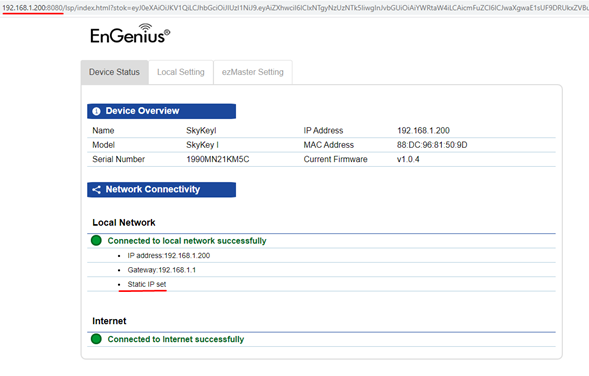The image size is (589, 376).
Task: Click the info icon in Device Overview header
Action: click(96, 111)
